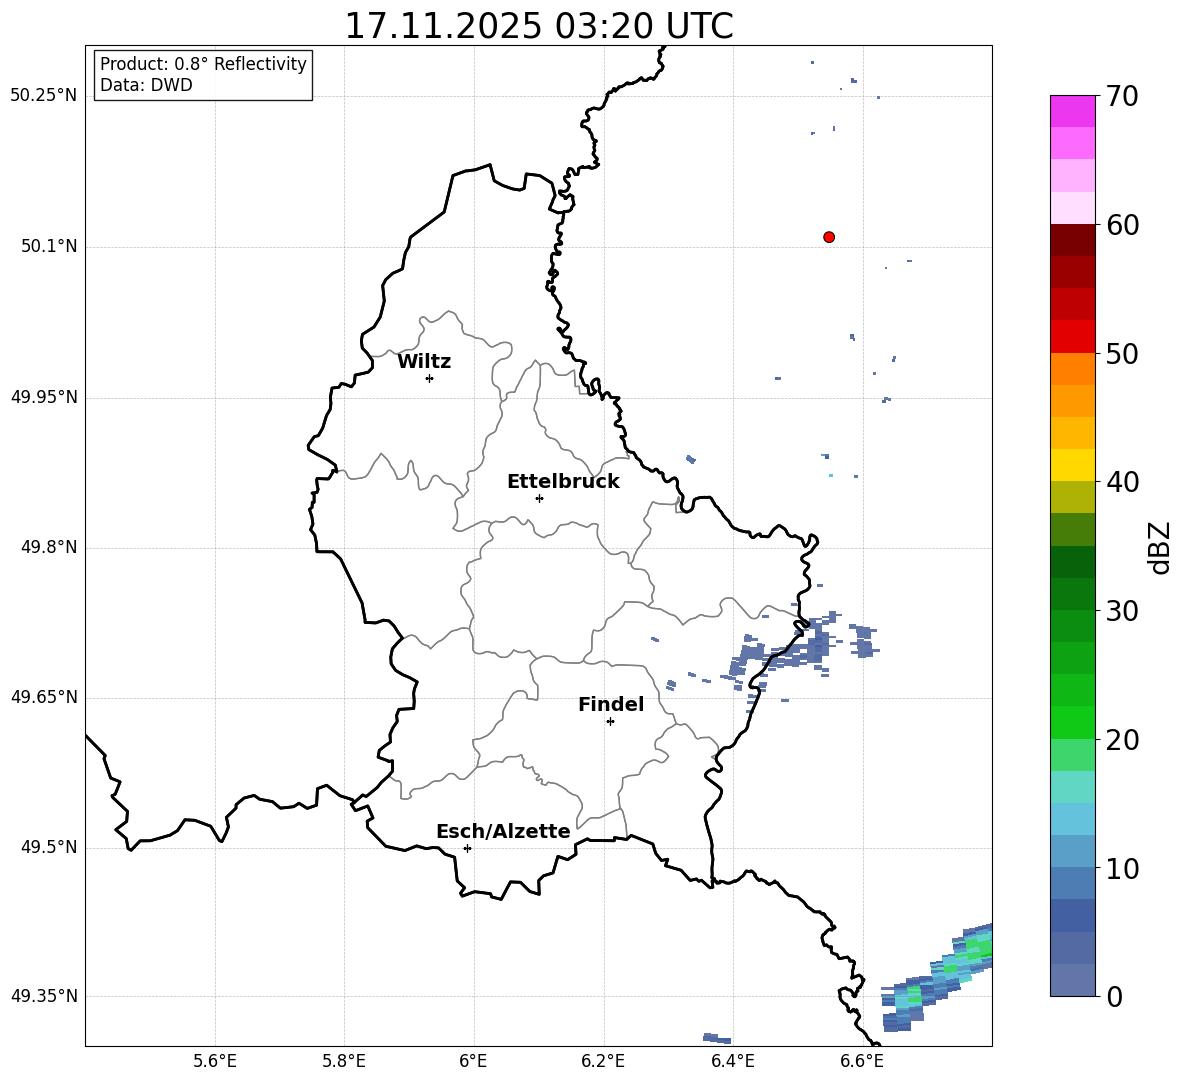This screenshot has height=1081, width=1184.
Task: Click the Data: DWD text
Action: pyautogui.click(x=146, y=85)
